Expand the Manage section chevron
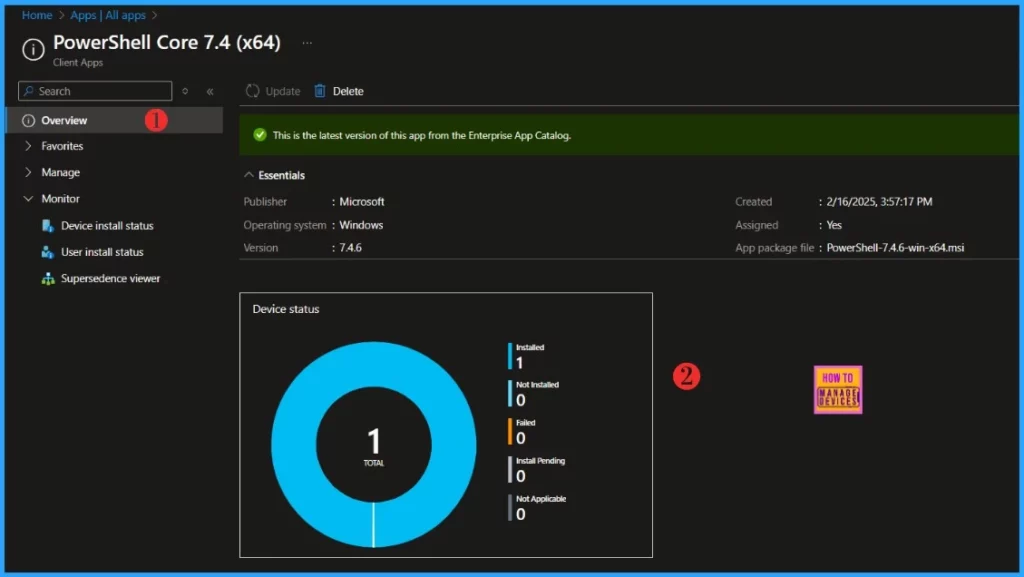This screenshot has width=1024, height=577. click(28, 172)
